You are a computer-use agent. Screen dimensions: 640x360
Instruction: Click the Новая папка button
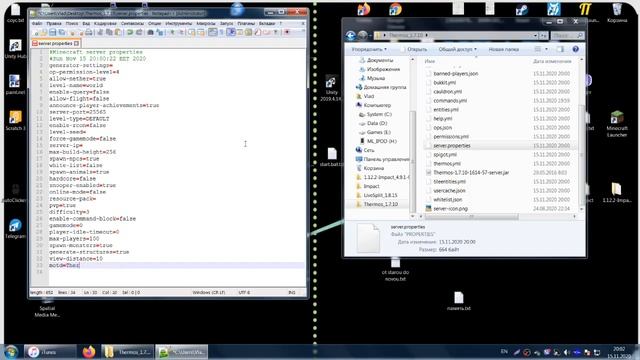point(504,49)
